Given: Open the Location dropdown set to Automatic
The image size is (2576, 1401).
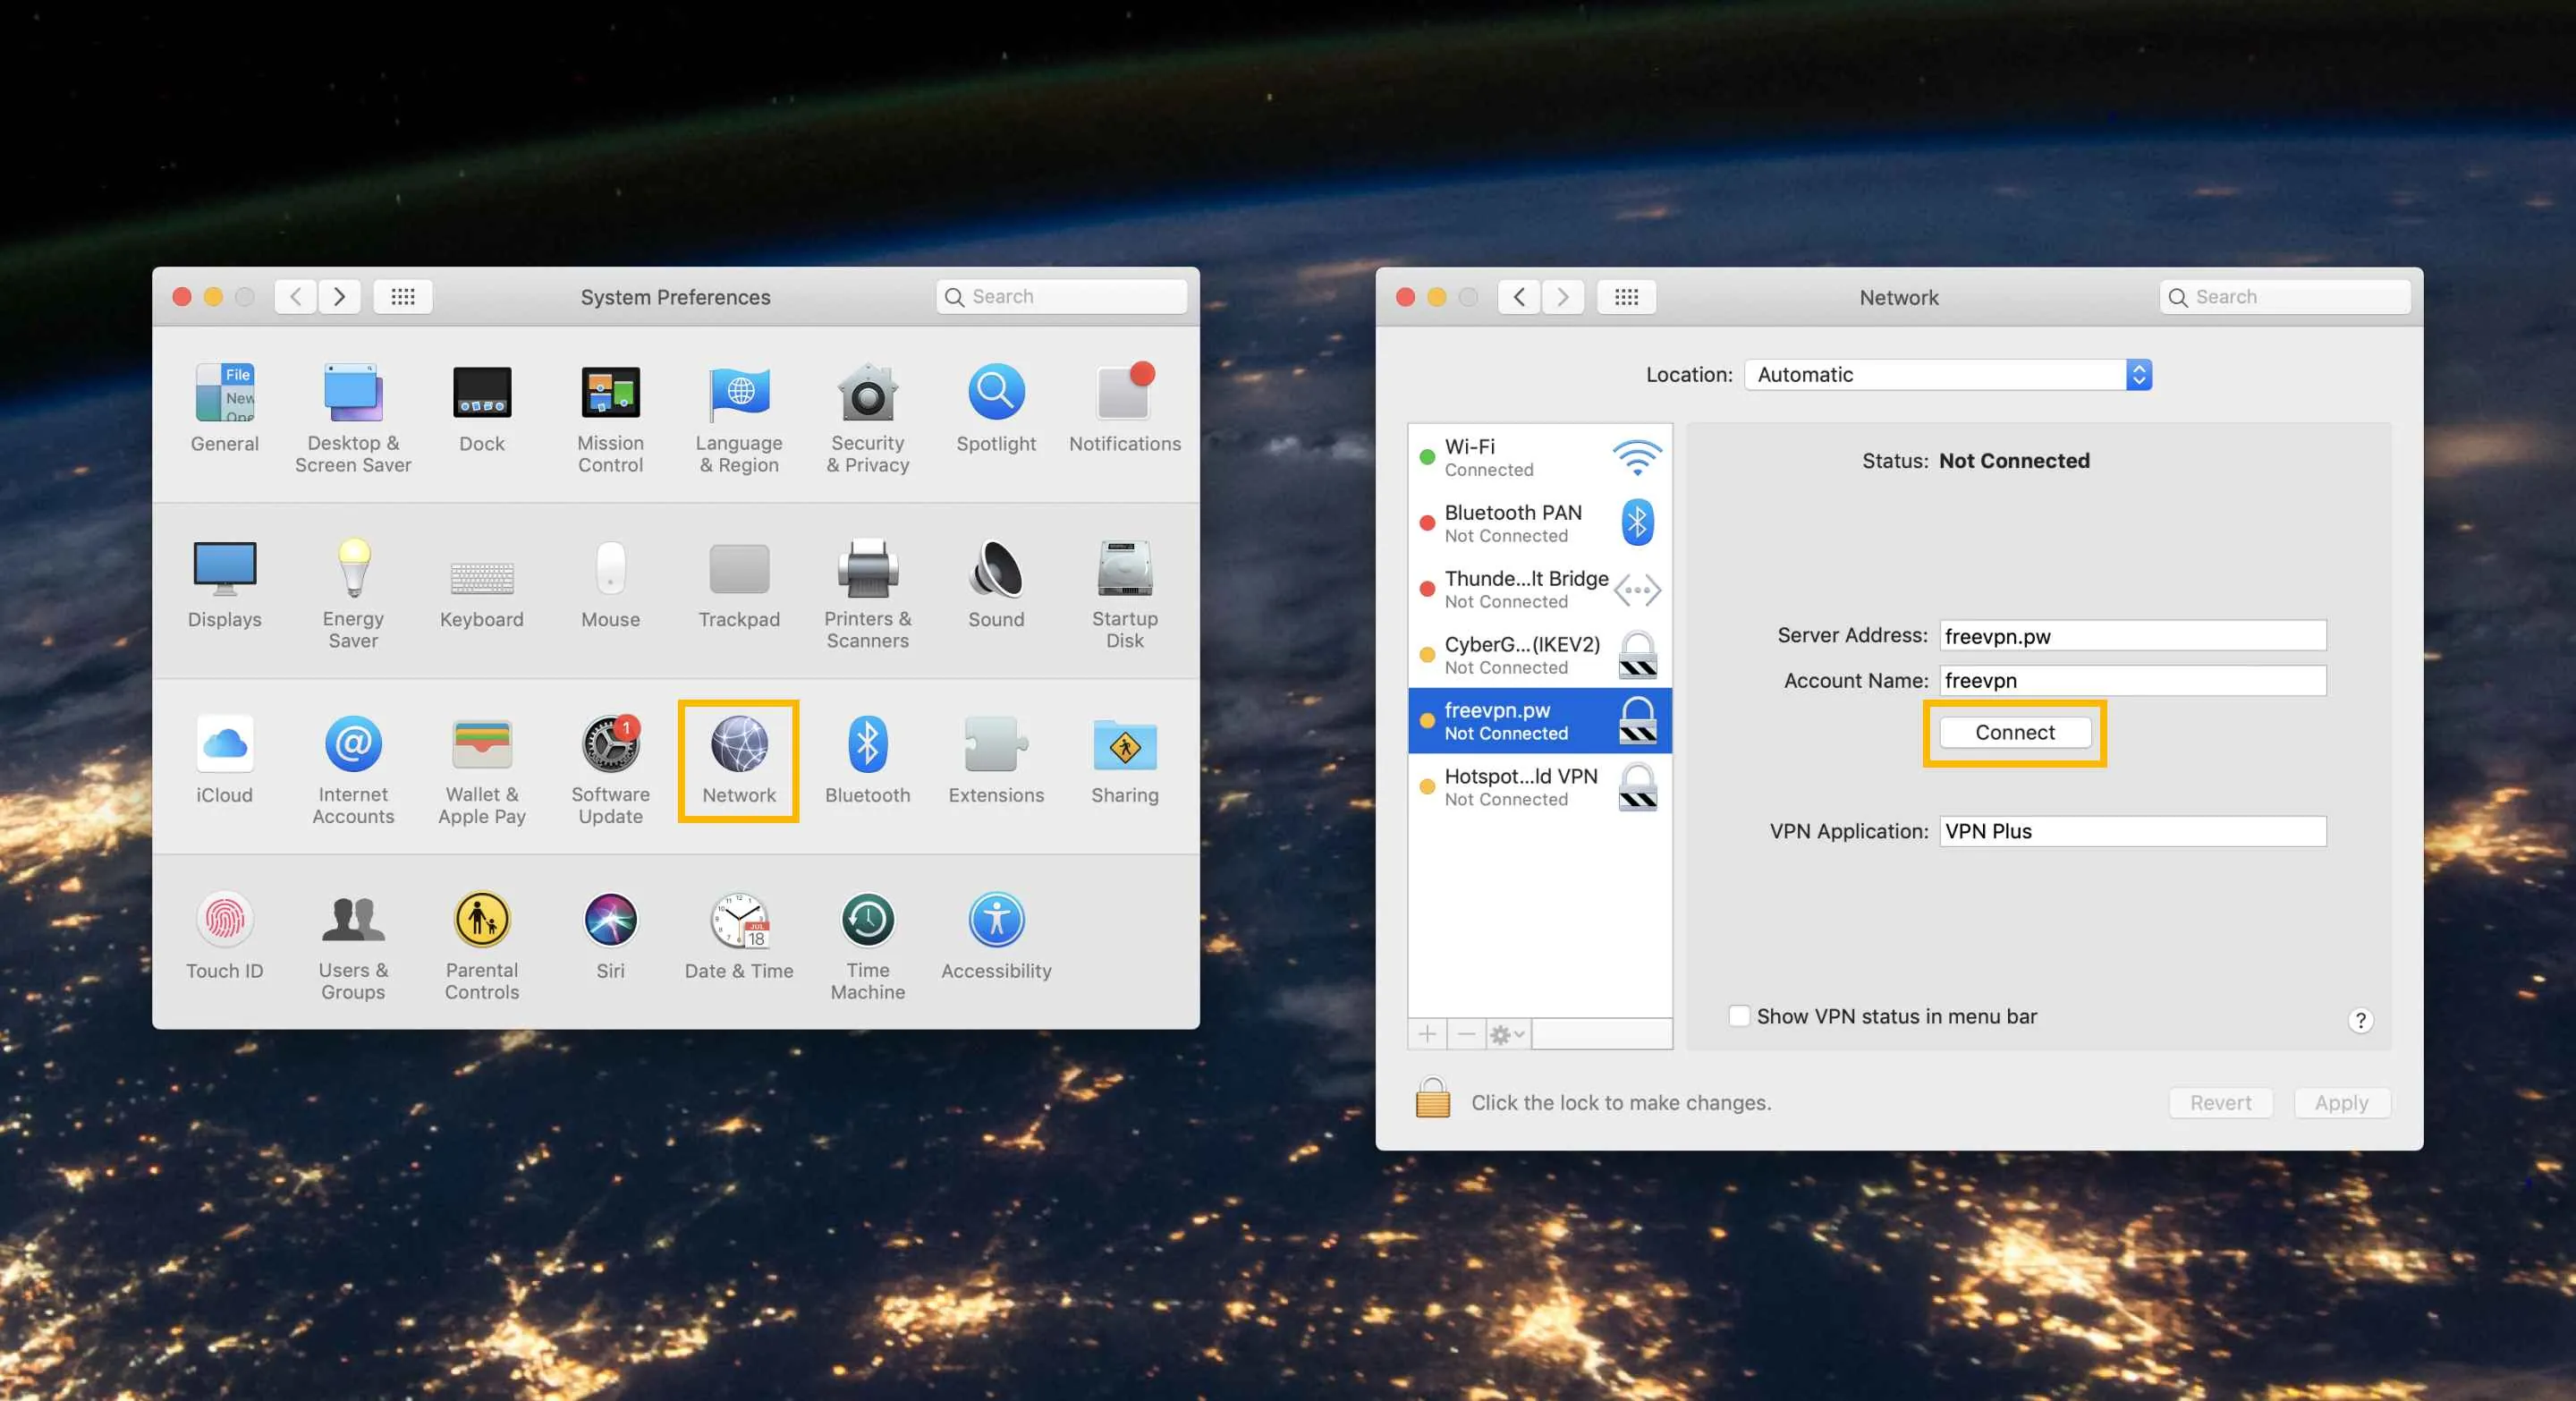Looking at the screenshot, I should pos(1948,375).
